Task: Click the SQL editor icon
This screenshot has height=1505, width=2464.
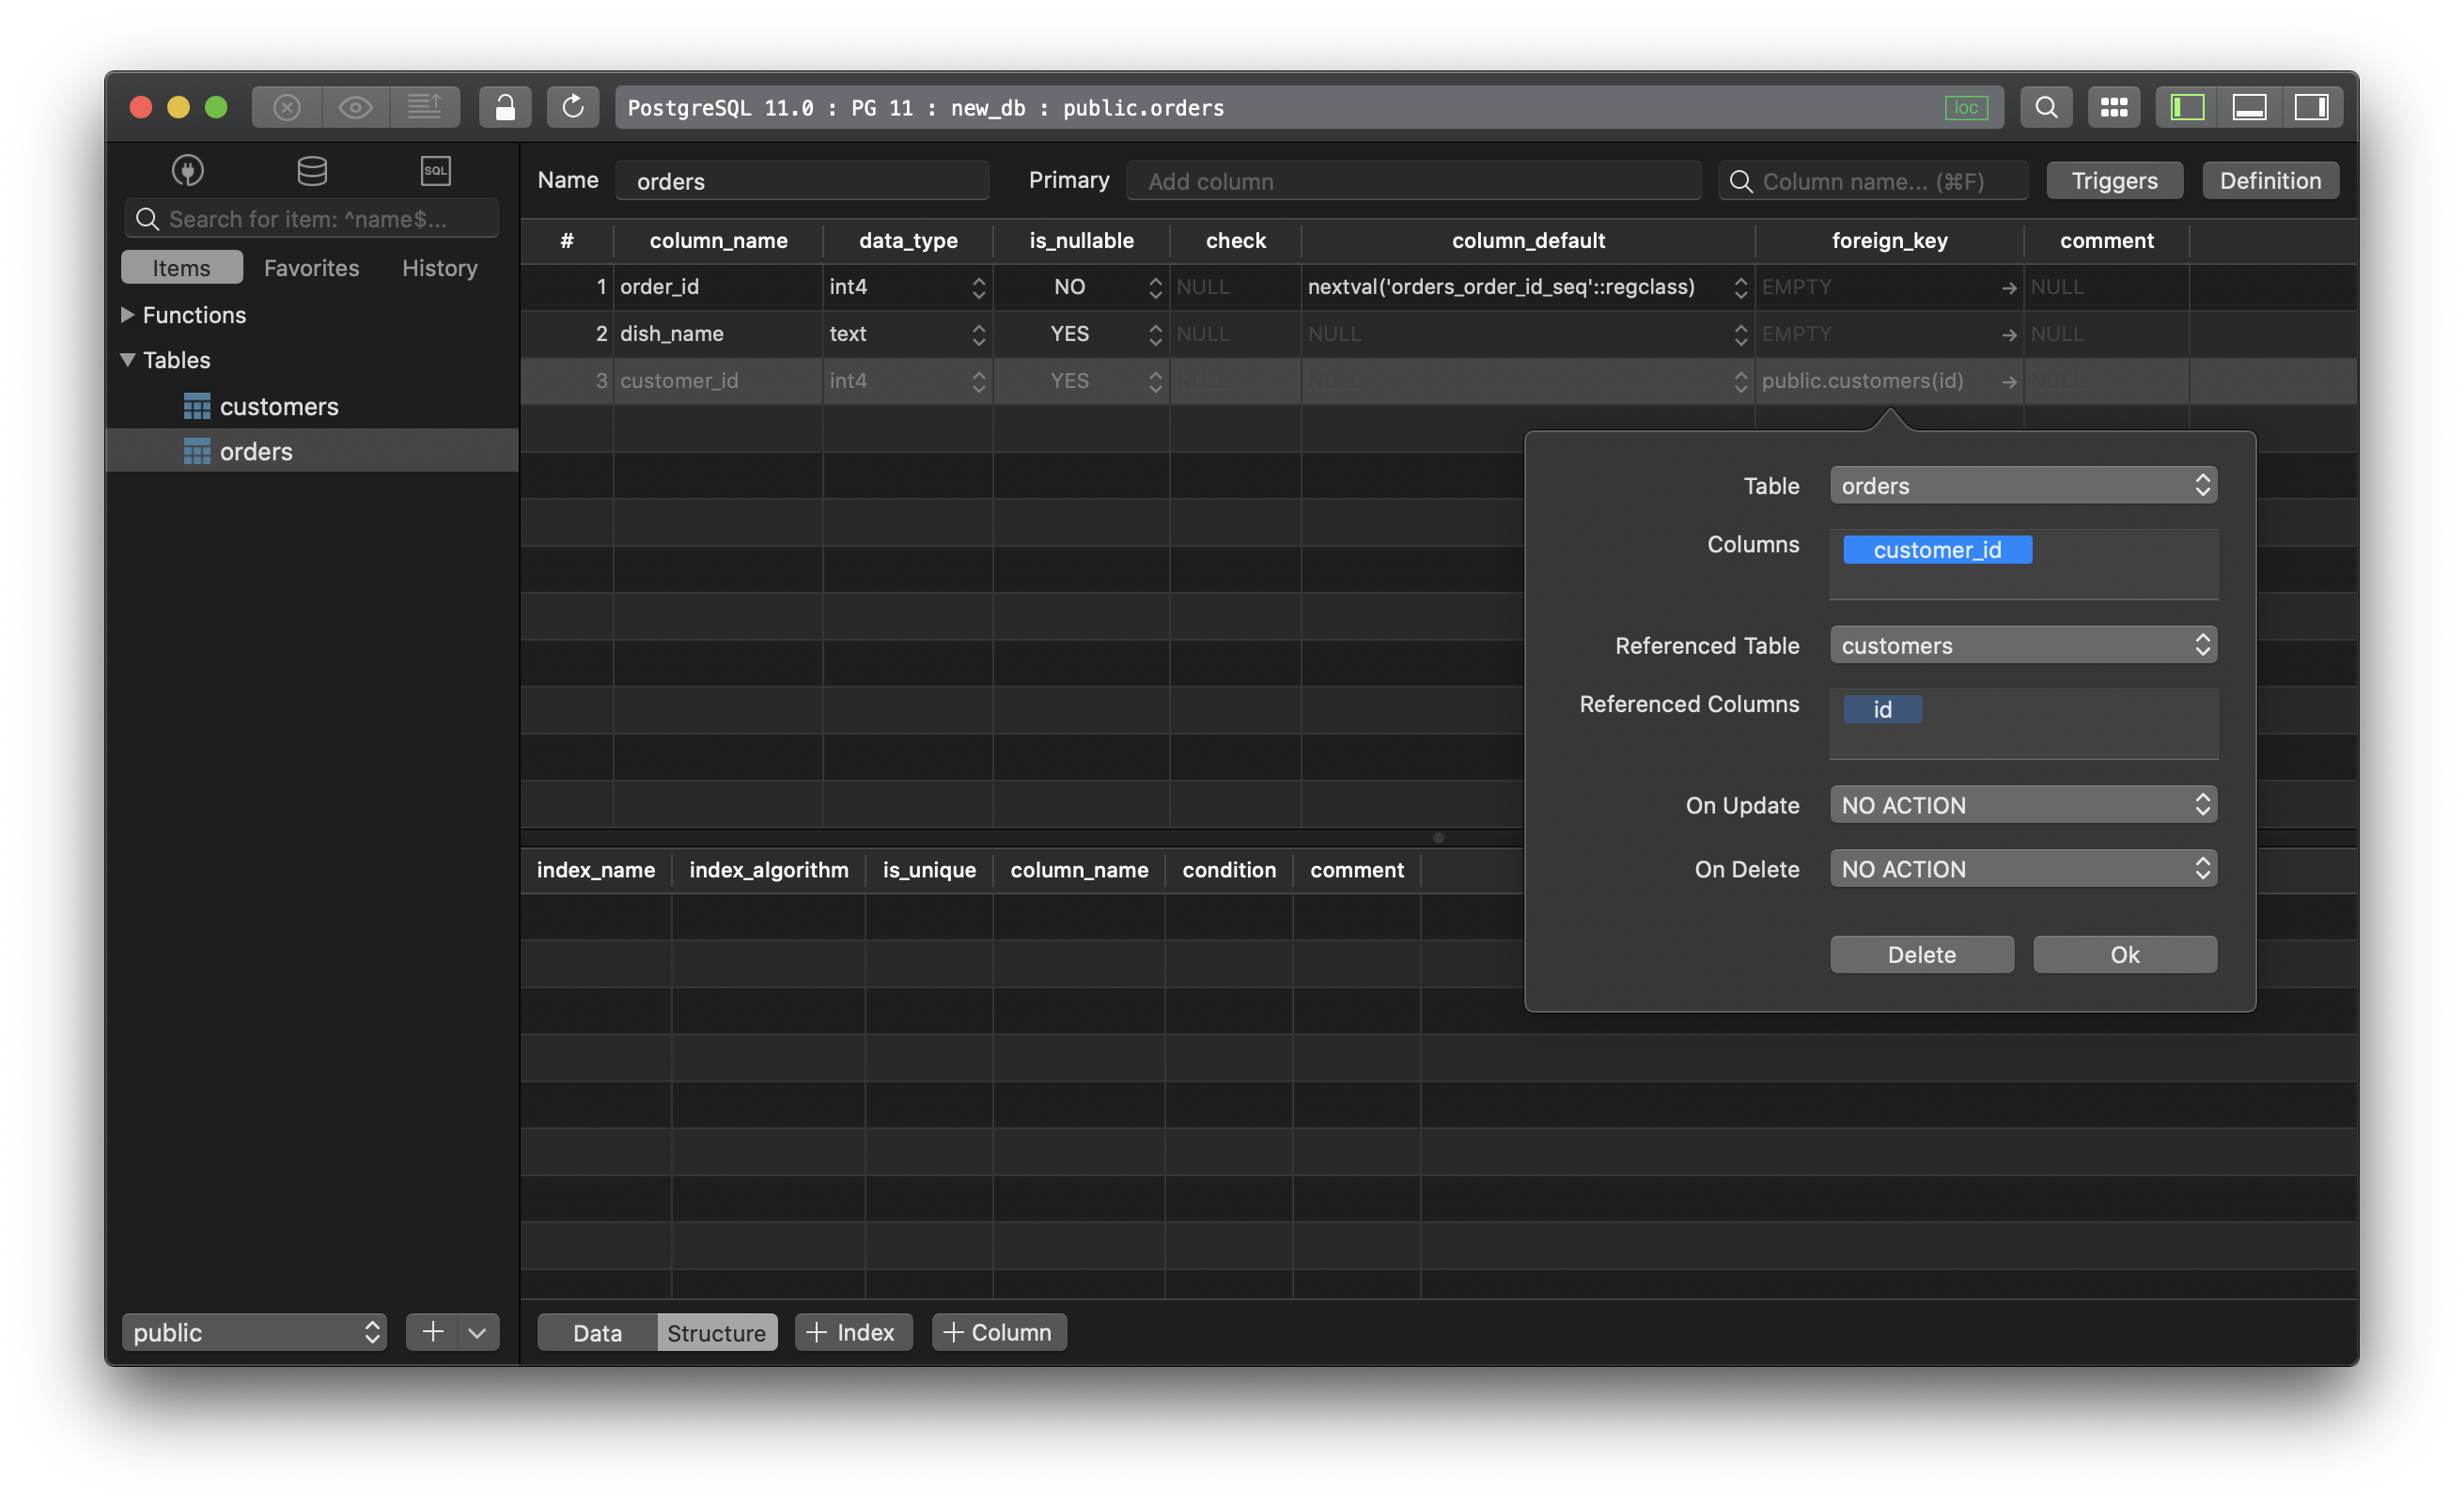Action: pos(436,171)
